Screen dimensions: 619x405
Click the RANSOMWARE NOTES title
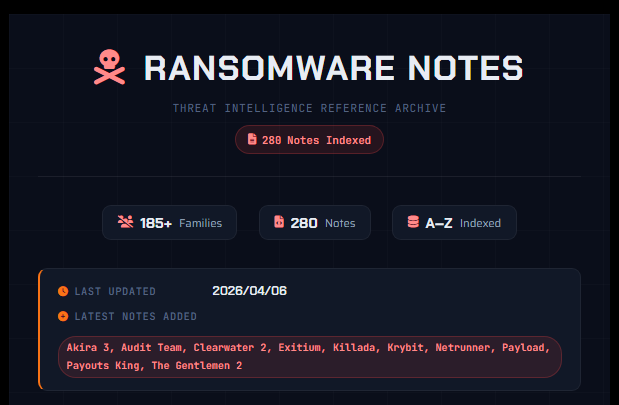click(x=334, y=68)
